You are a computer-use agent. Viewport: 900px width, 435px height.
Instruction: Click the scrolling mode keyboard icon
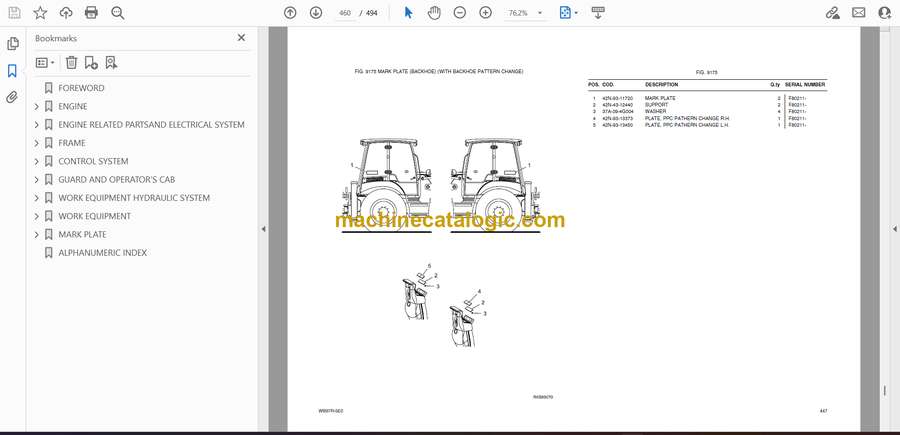coord(598,13)
